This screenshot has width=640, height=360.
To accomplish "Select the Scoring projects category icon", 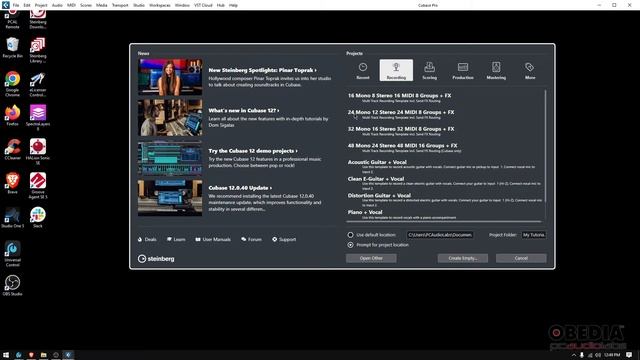I will (x=429, y=70).
